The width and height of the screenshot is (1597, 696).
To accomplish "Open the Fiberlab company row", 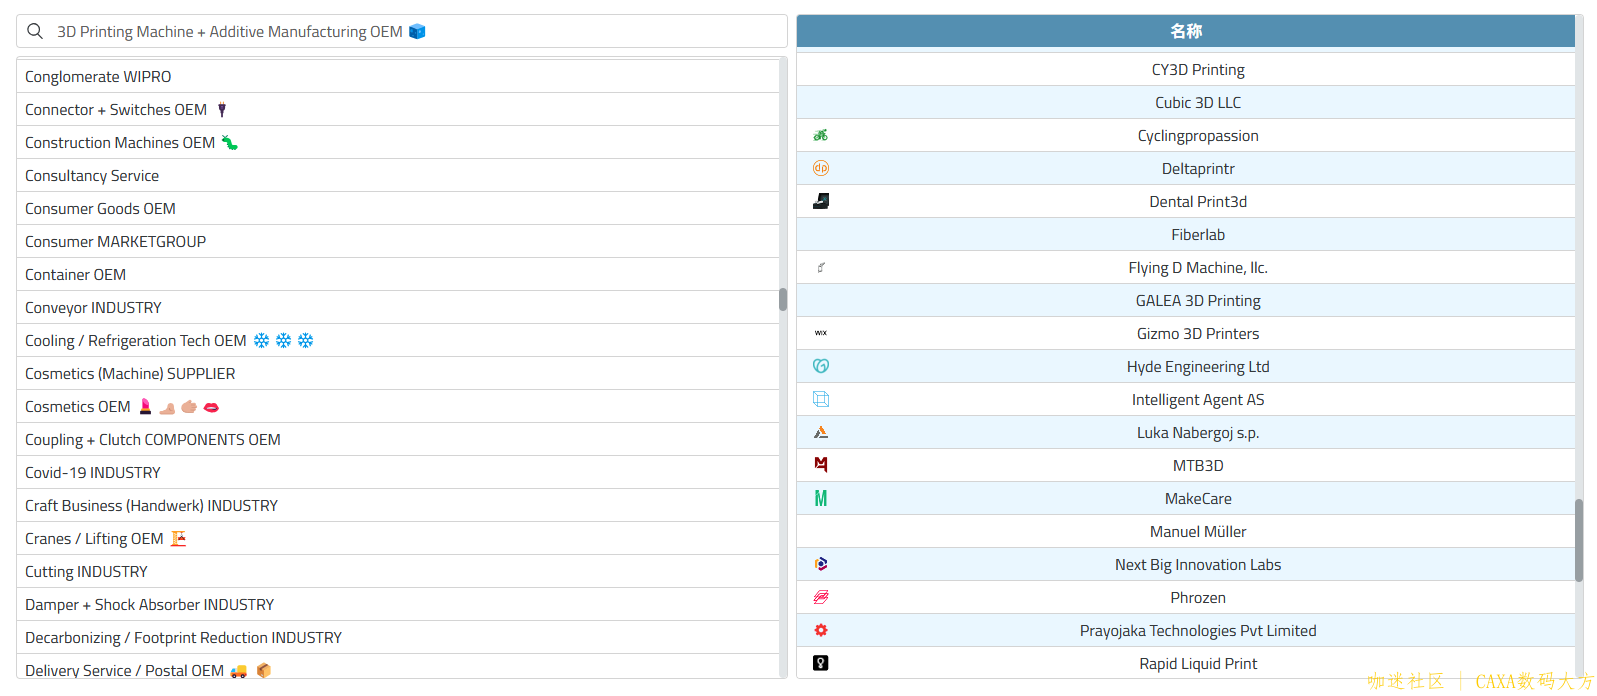I will tap(1186, 234).
